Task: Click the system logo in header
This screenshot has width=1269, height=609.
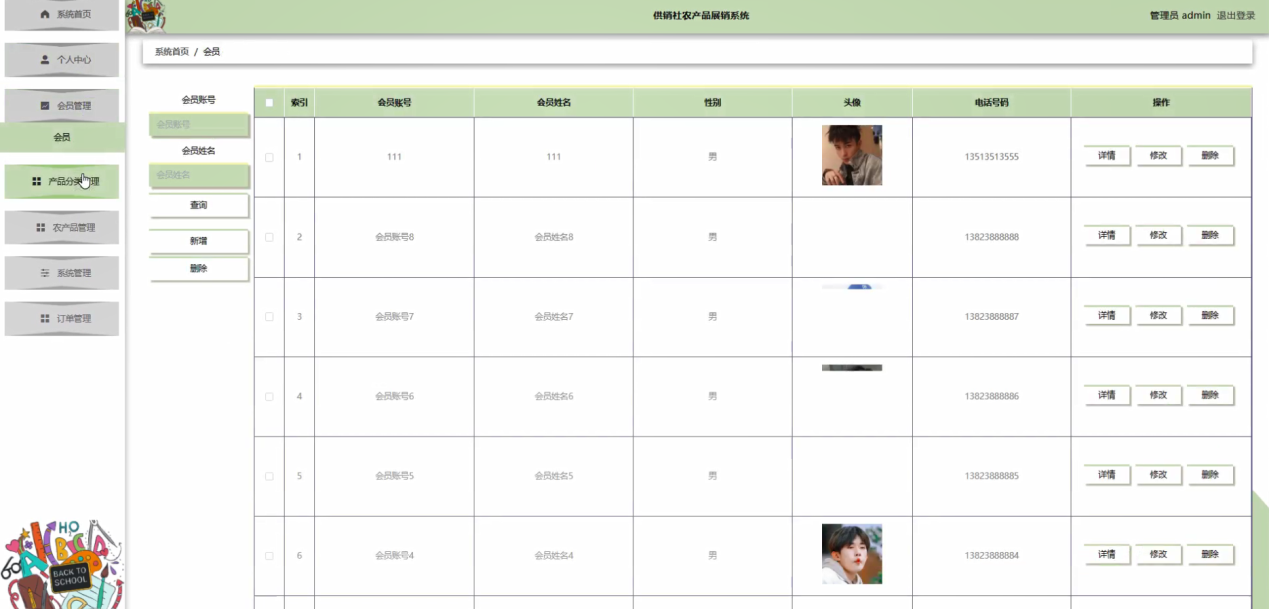Action: 146,16
